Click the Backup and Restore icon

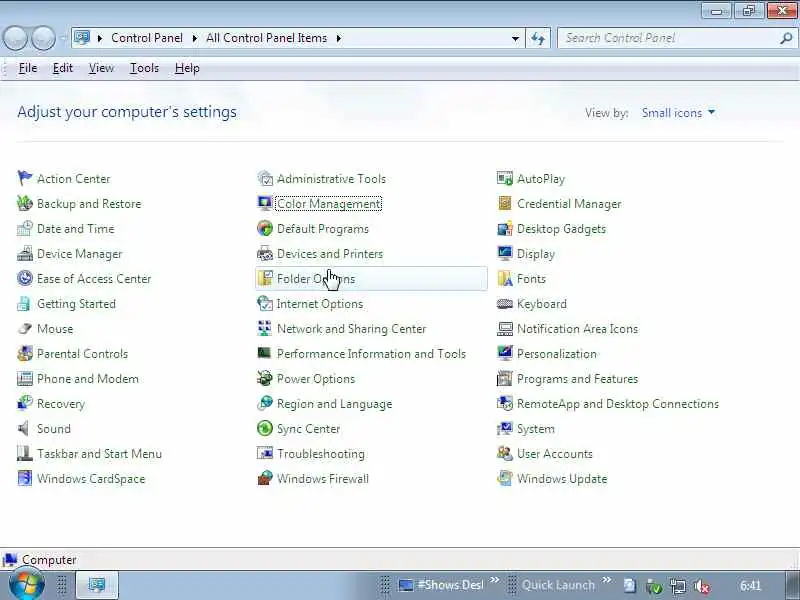(x=24, y=203)
